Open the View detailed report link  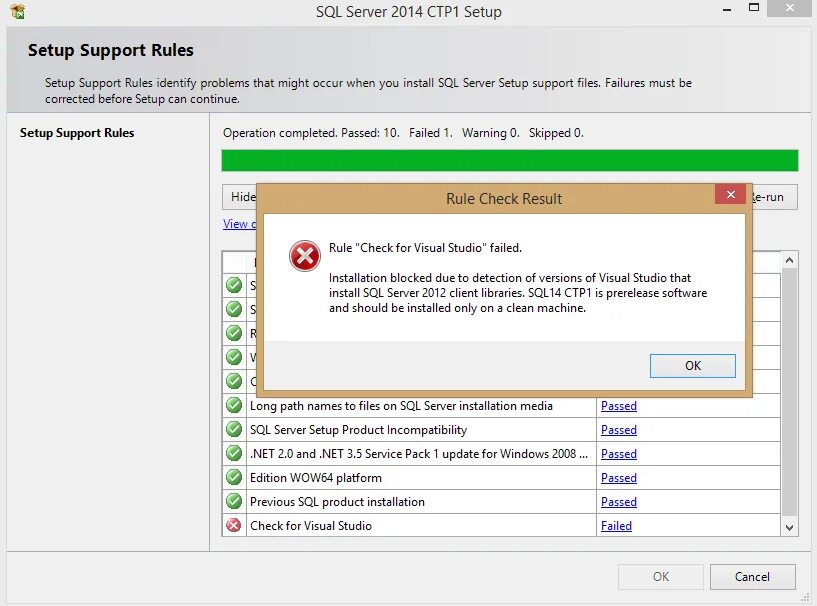pyautogui.click(x=240, y=224)
